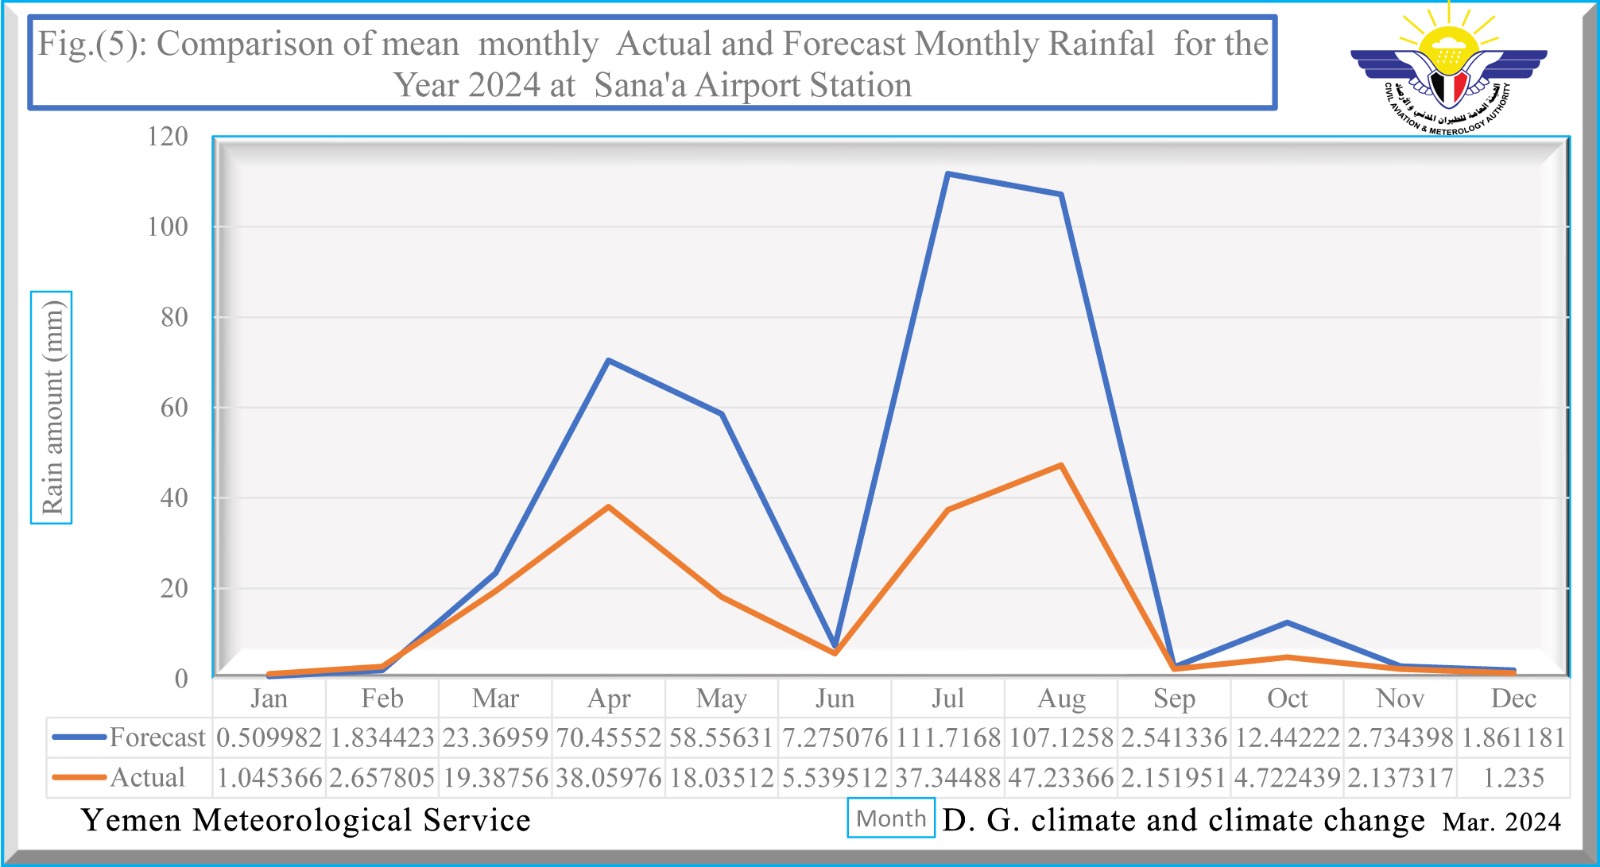This screenshot has width=1600, height=867.
Task: Click the 40 y-axis tick label
Action: click(x=174, y=497)
